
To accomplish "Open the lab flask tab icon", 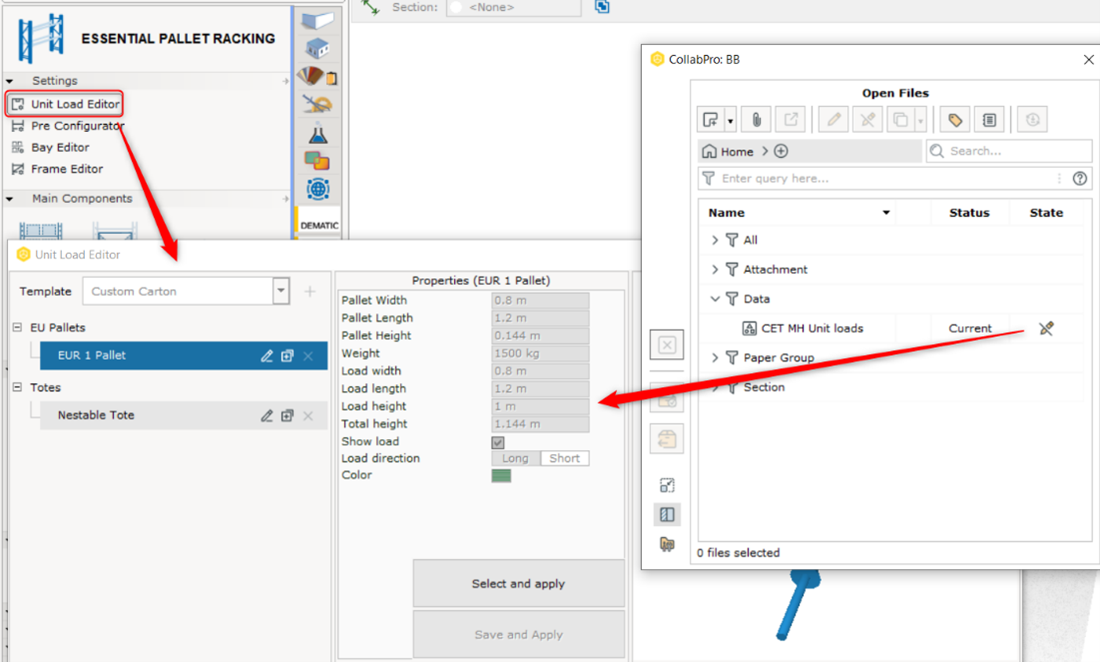I will tap(318, 133).
